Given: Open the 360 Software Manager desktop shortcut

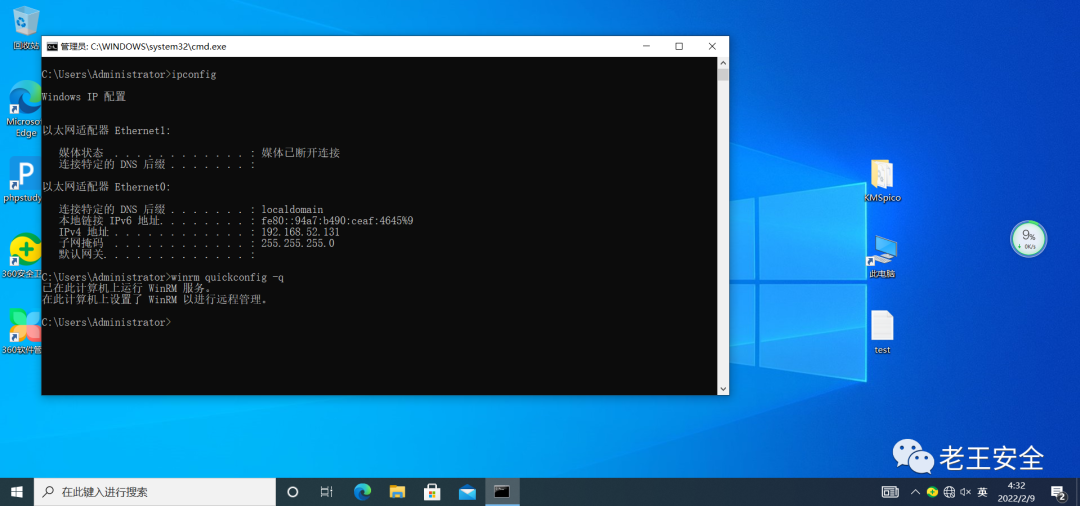Looking at the screenshot, I should [24, 326].
